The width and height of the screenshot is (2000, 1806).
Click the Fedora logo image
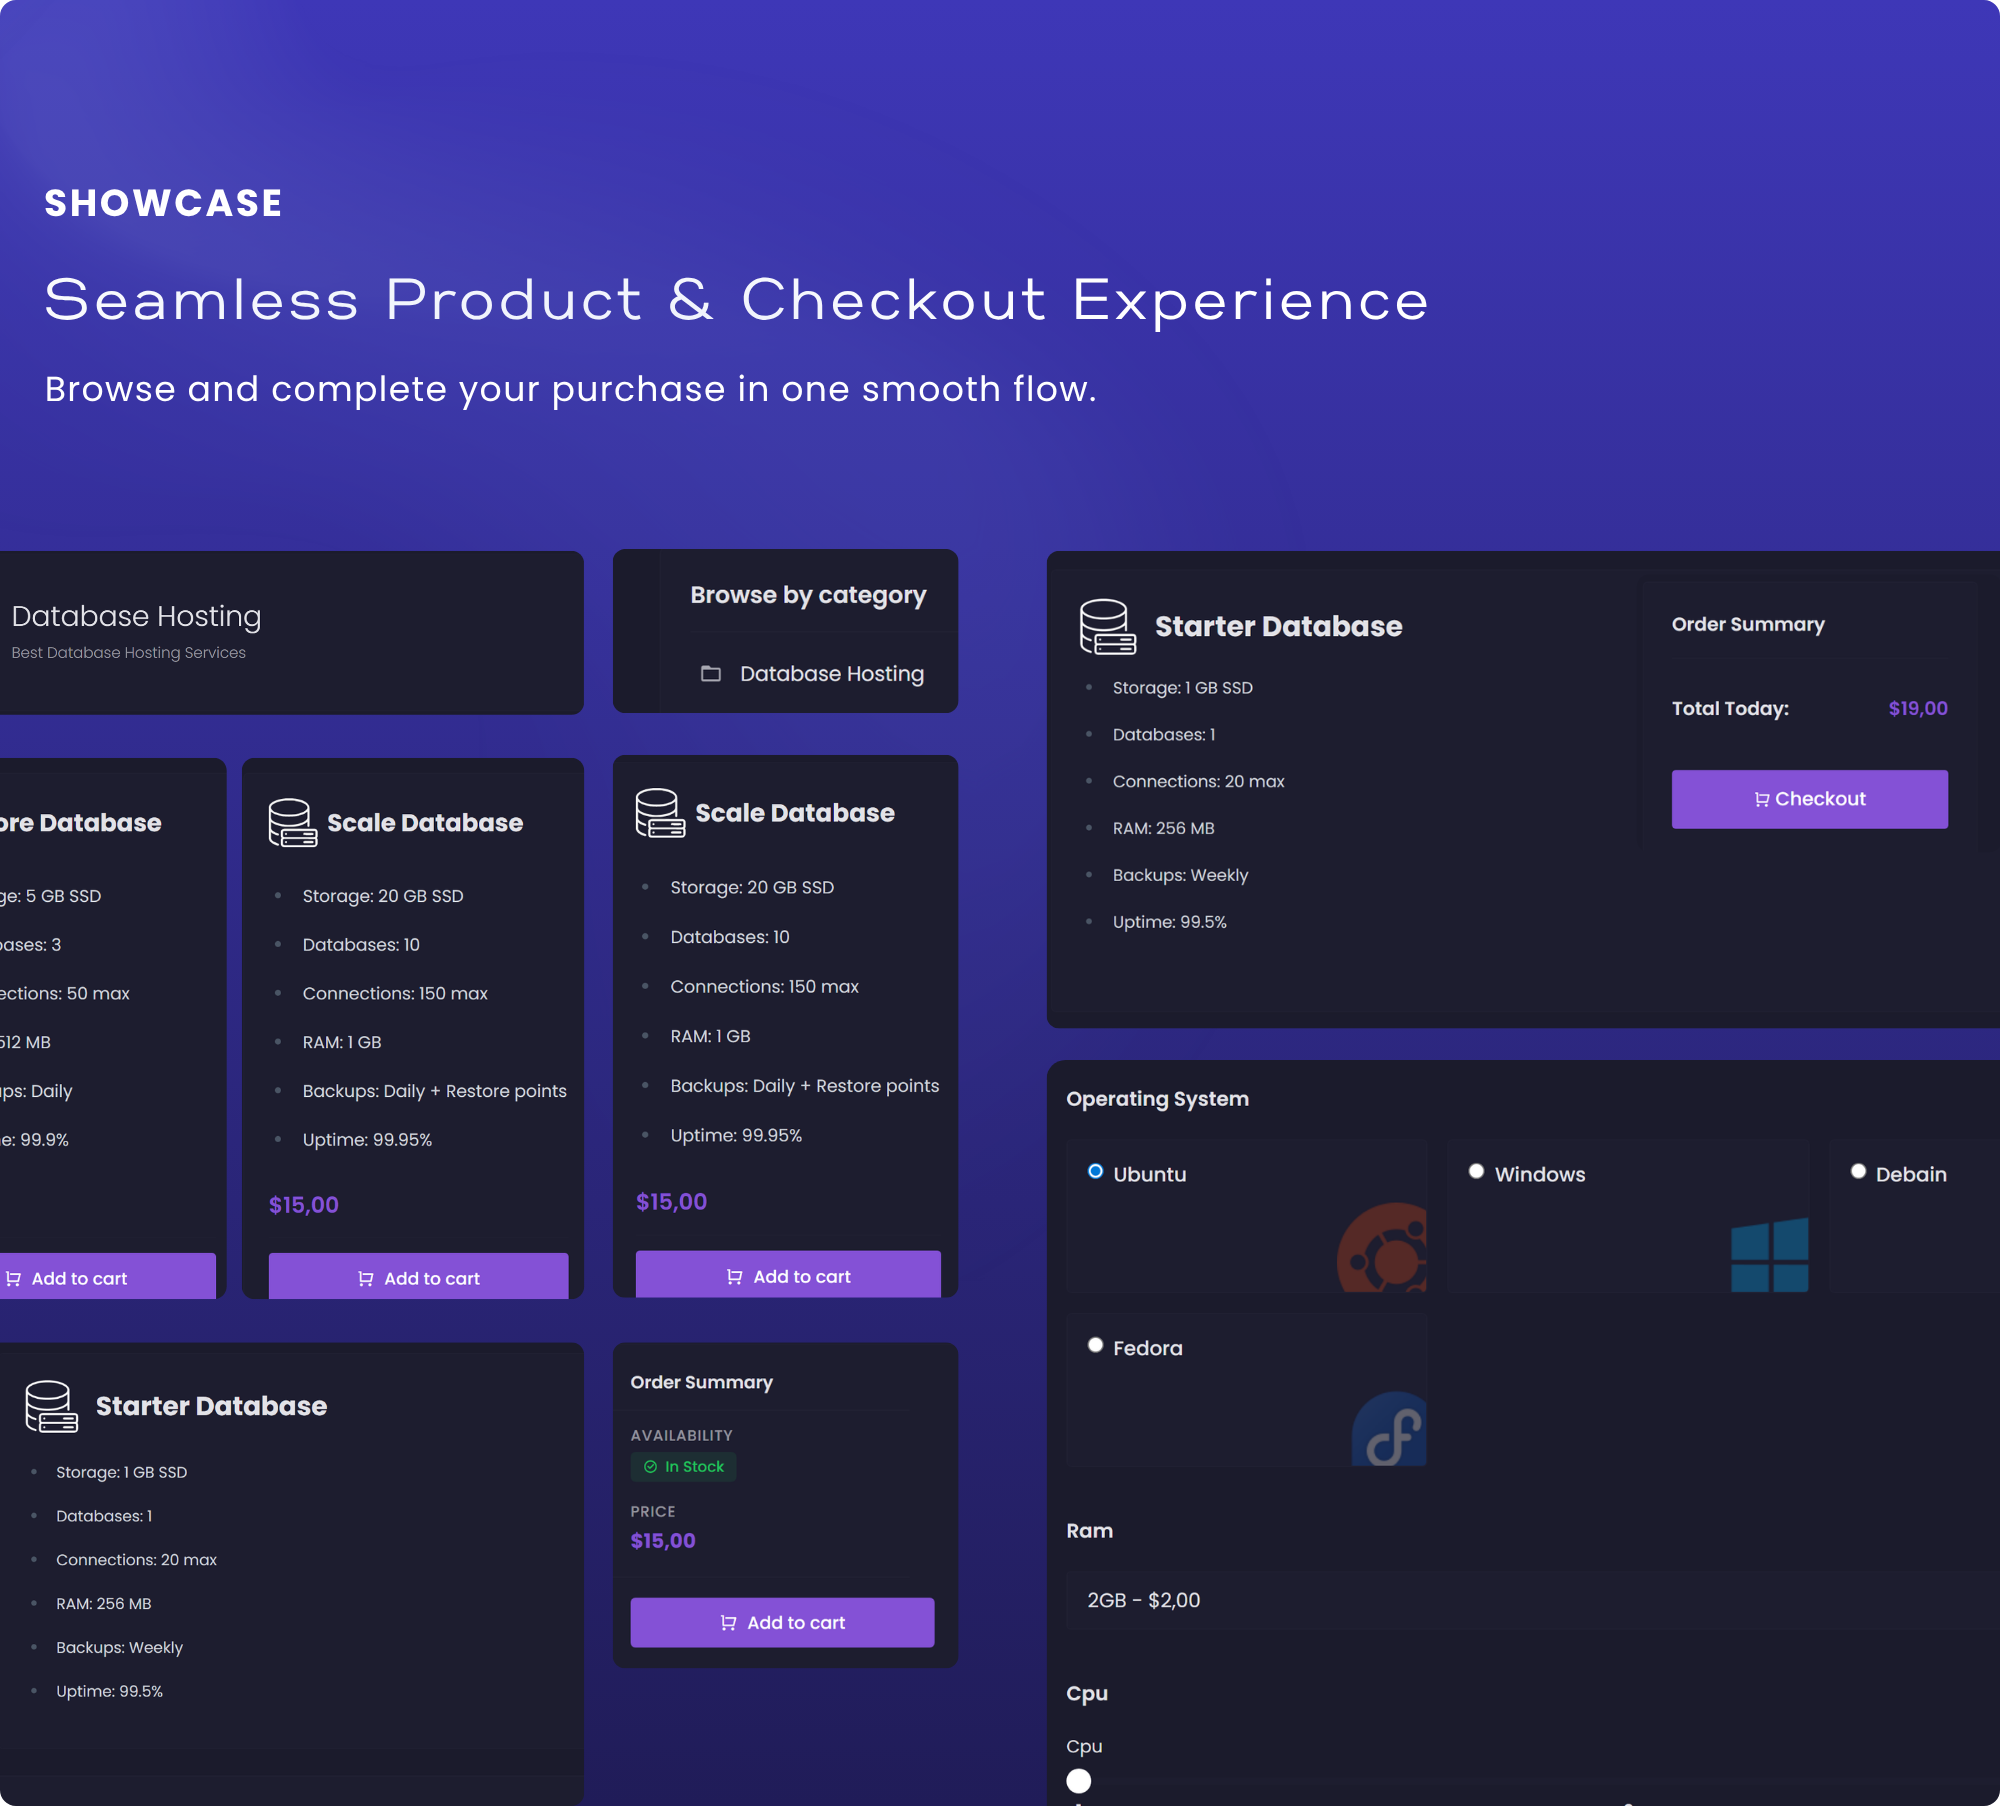(1390, 1431)
